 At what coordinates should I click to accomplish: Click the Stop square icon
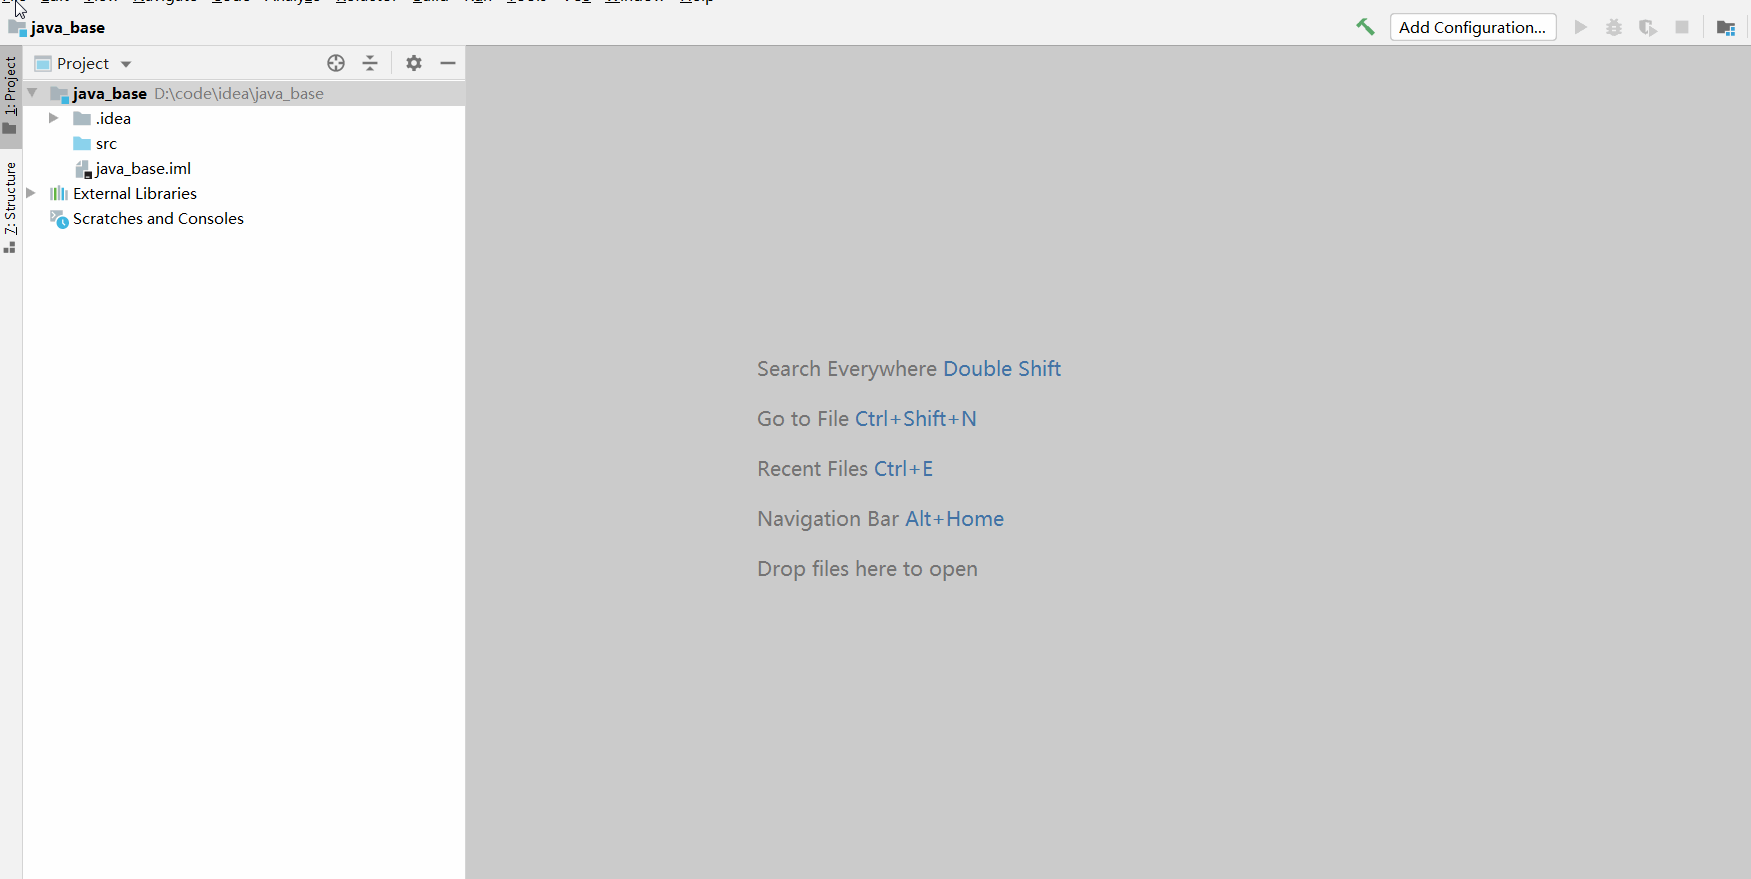click(x=1682, y=27)
